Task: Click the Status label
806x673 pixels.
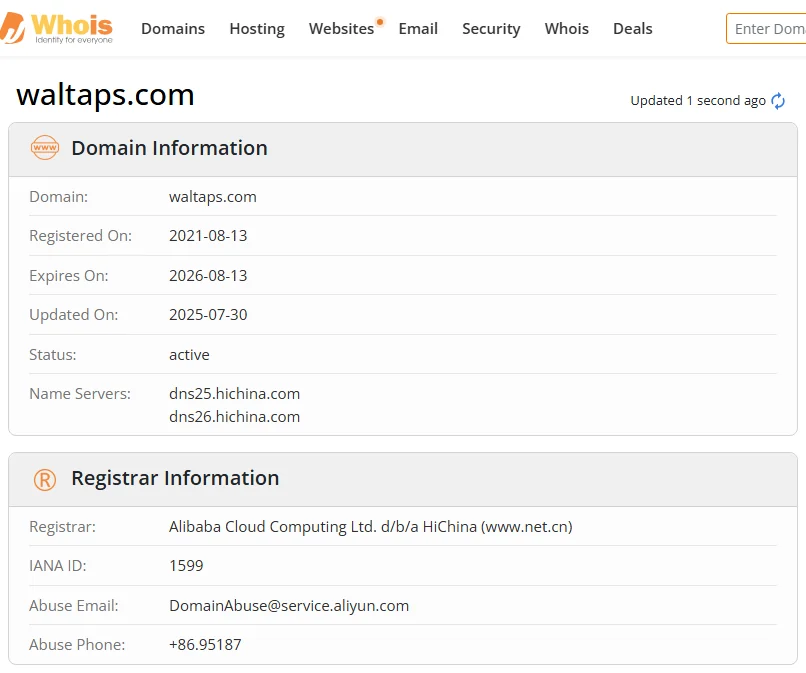Action: [x=52, y=355]
